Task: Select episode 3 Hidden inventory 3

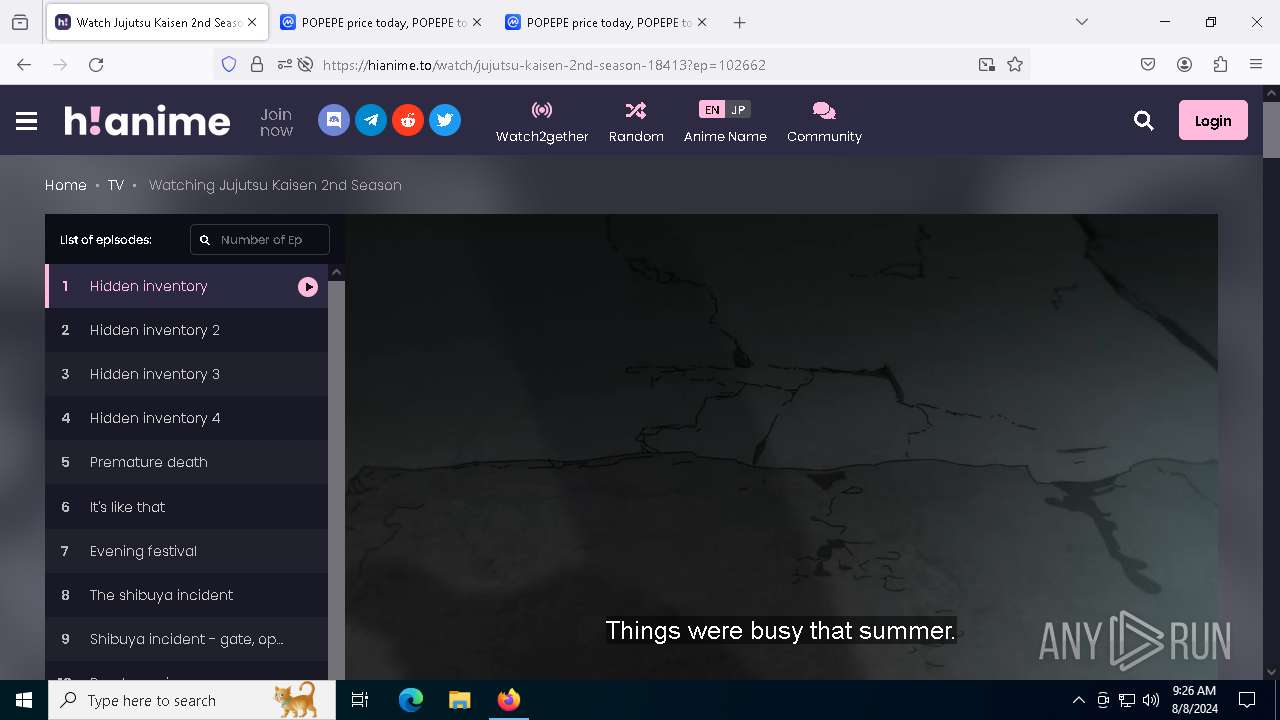Action: [x=186, y=374]
